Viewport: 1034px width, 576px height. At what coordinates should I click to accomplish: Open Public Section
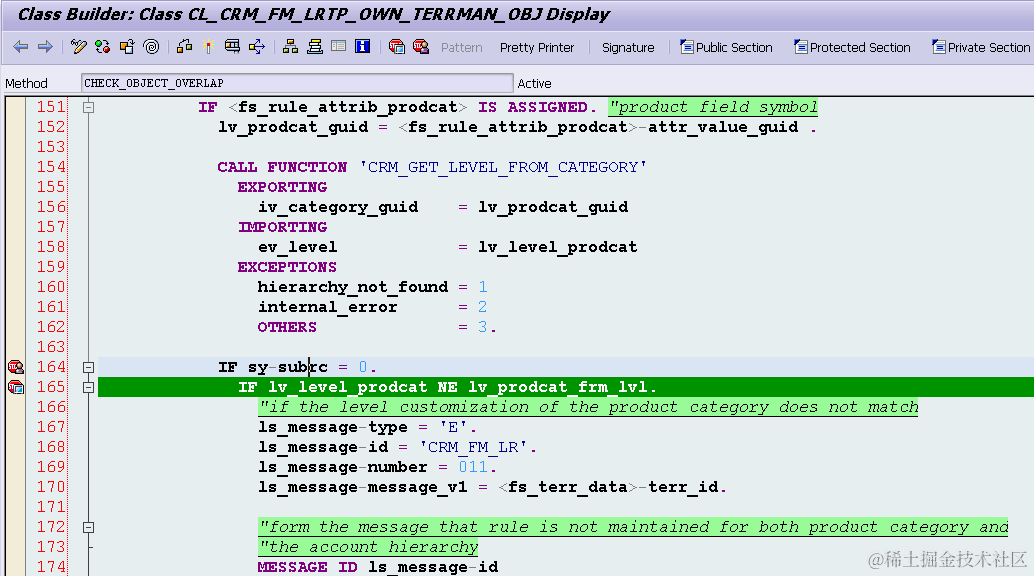coord(726,48)
